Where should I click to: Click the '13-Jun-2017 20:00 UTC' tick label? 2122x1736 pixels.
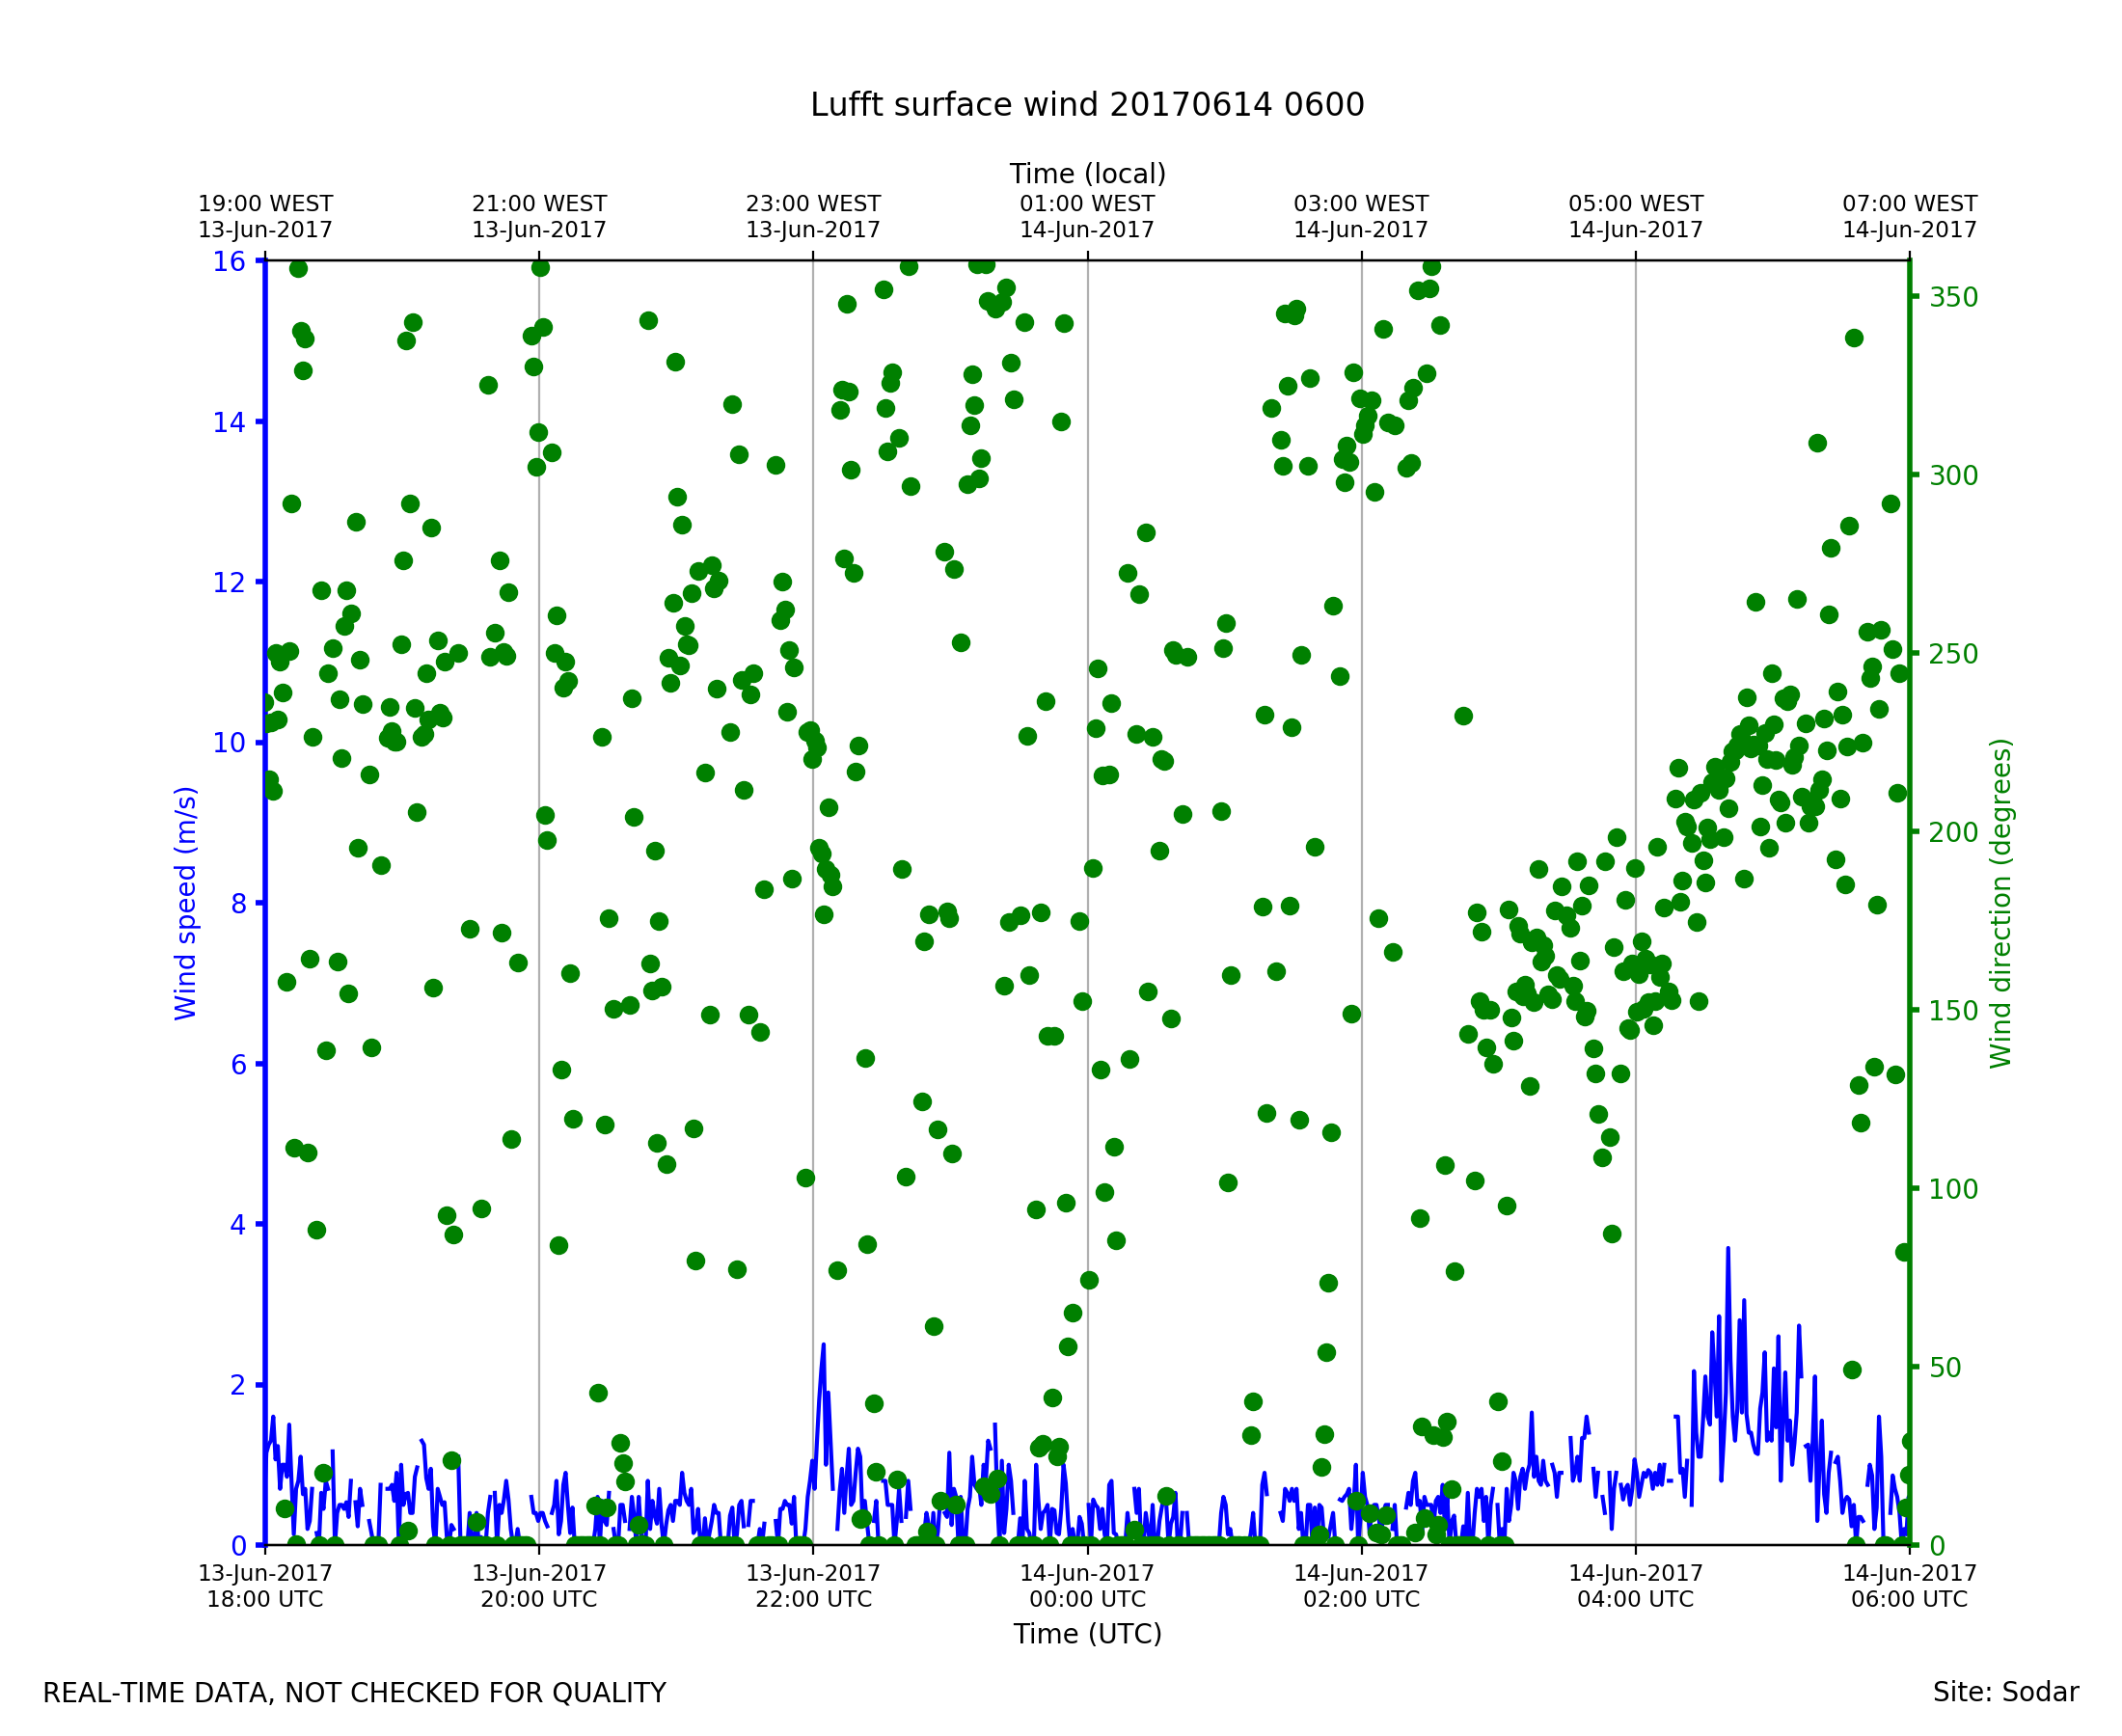point(539,1586)
